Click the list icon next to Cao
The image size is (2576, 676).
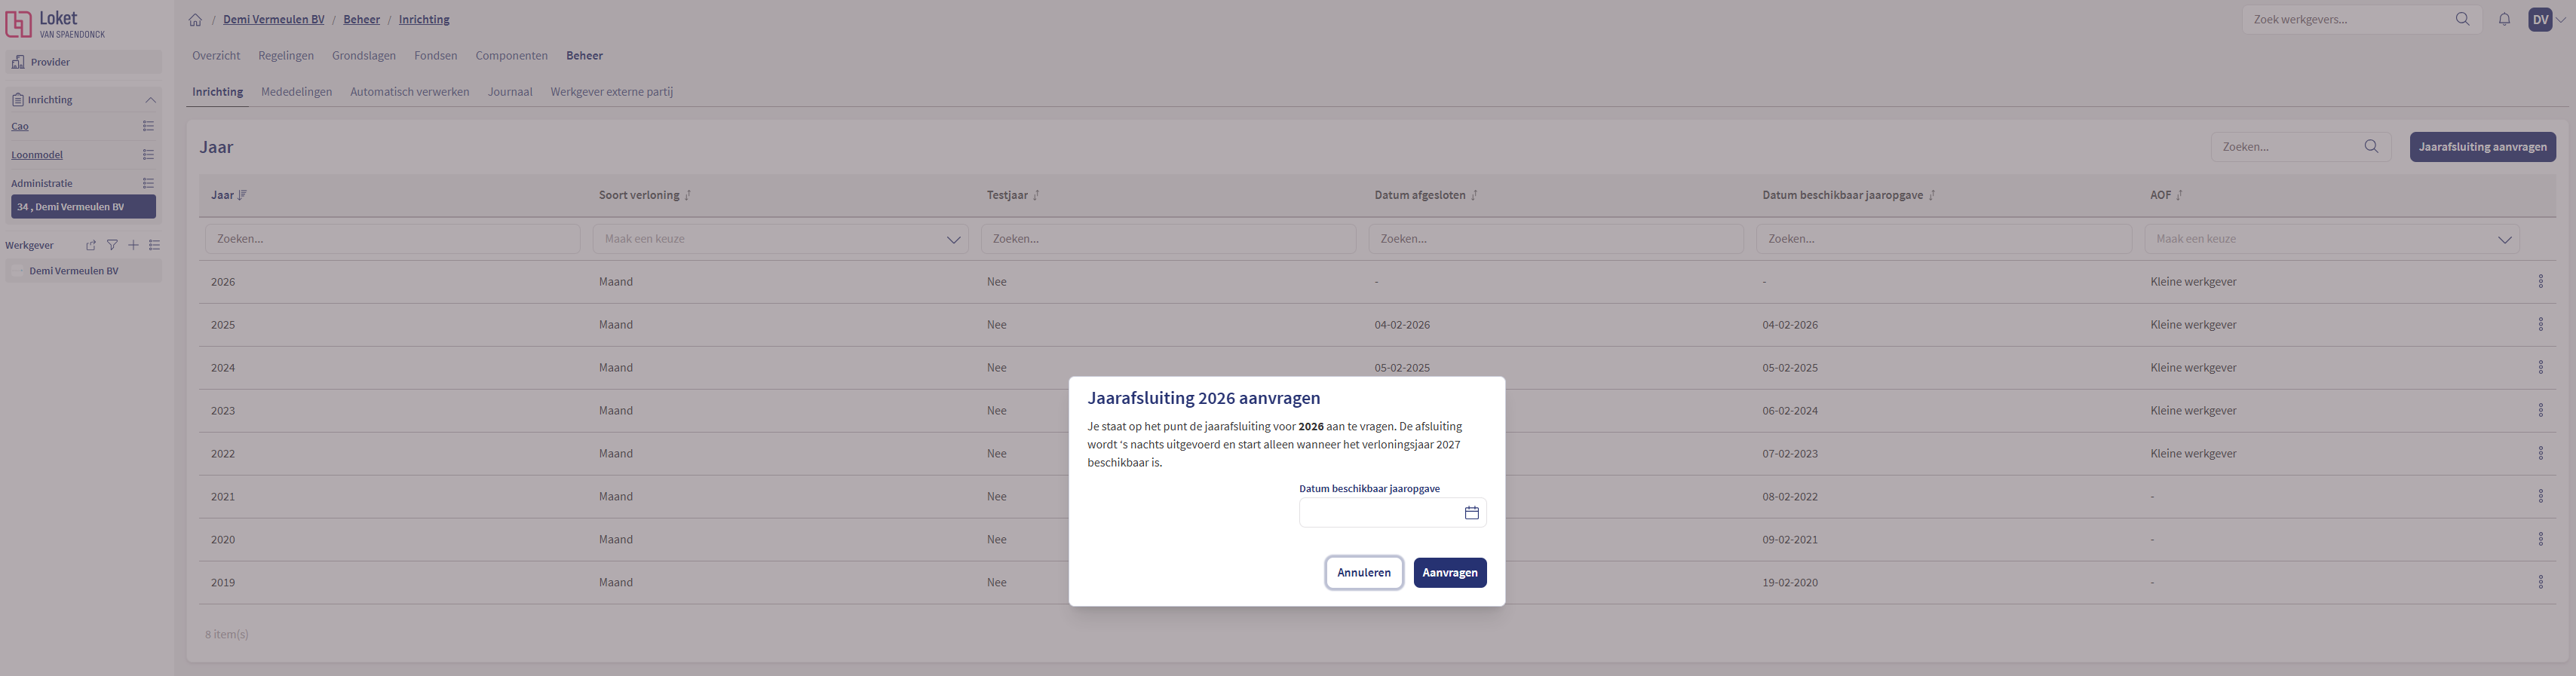point(148,126)
